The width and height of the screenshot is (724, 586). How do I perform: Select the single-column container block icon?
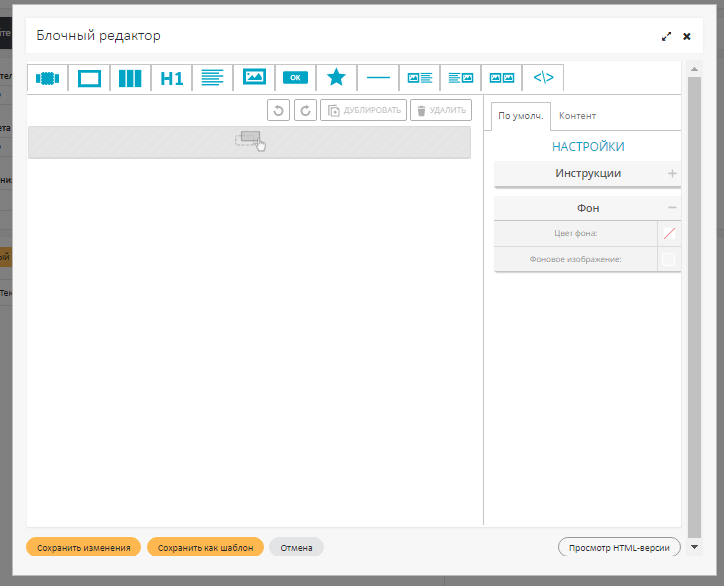tap(90, 78)
